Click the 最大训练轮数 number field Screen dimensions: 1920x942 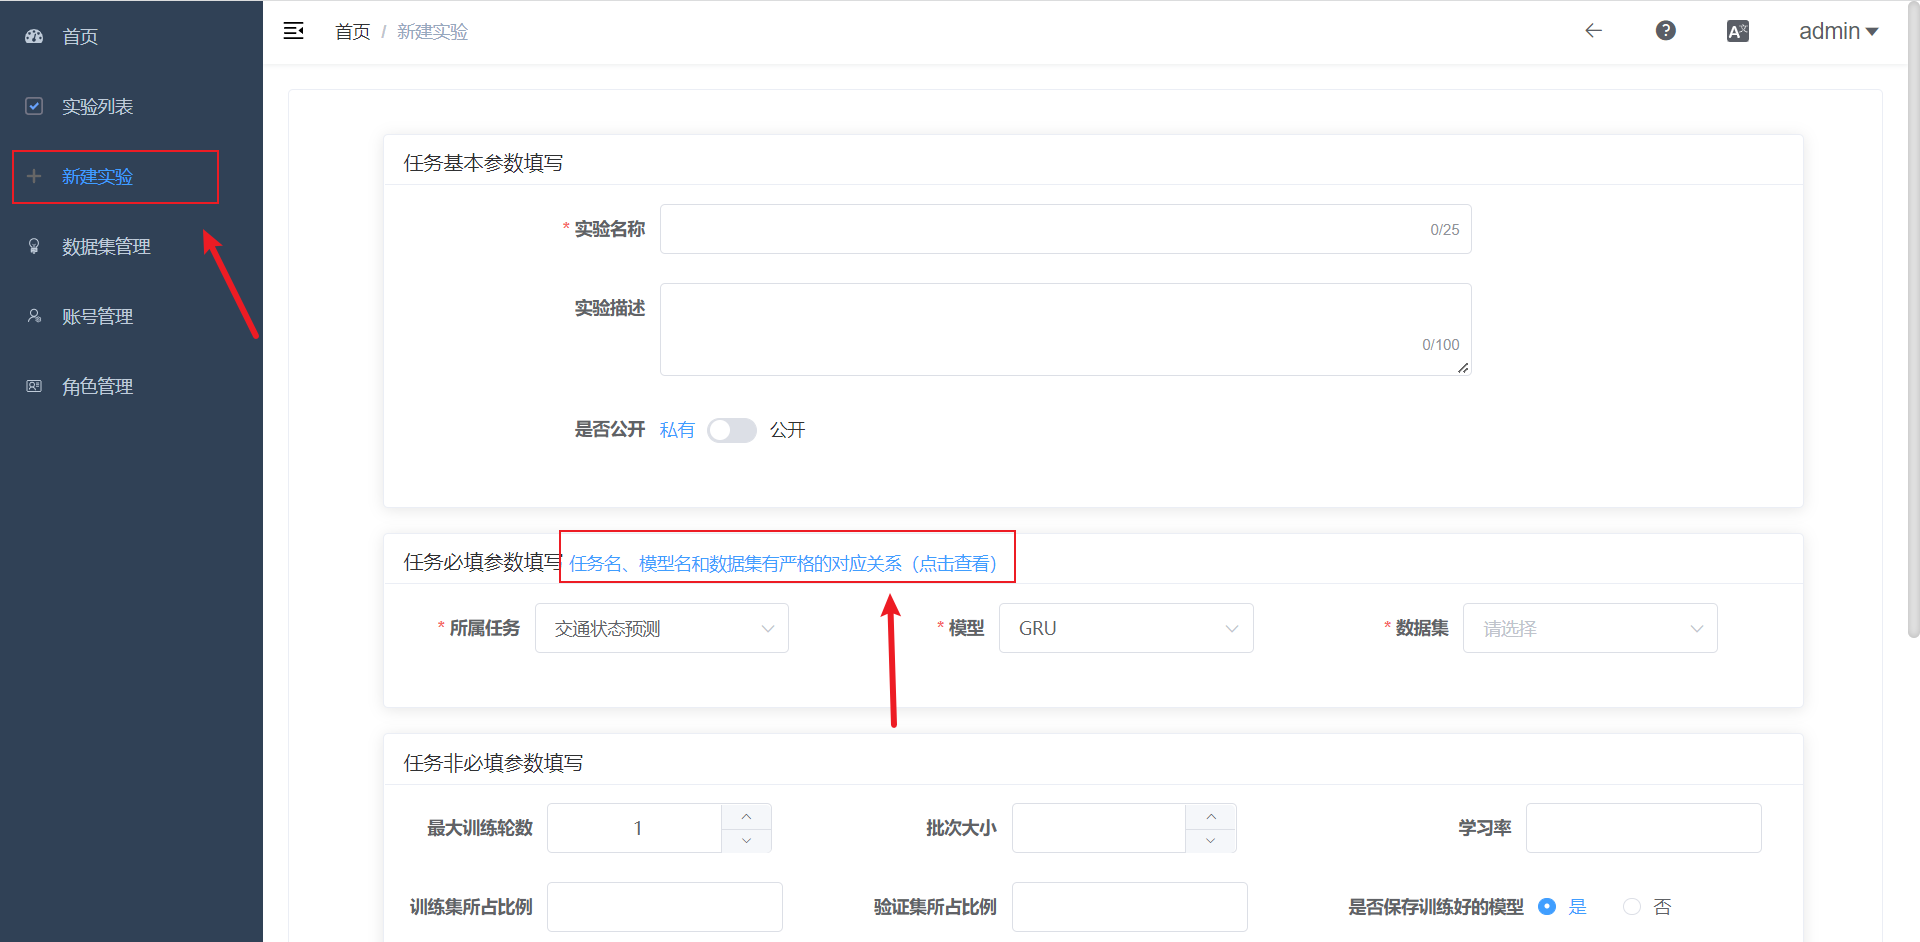635,828
